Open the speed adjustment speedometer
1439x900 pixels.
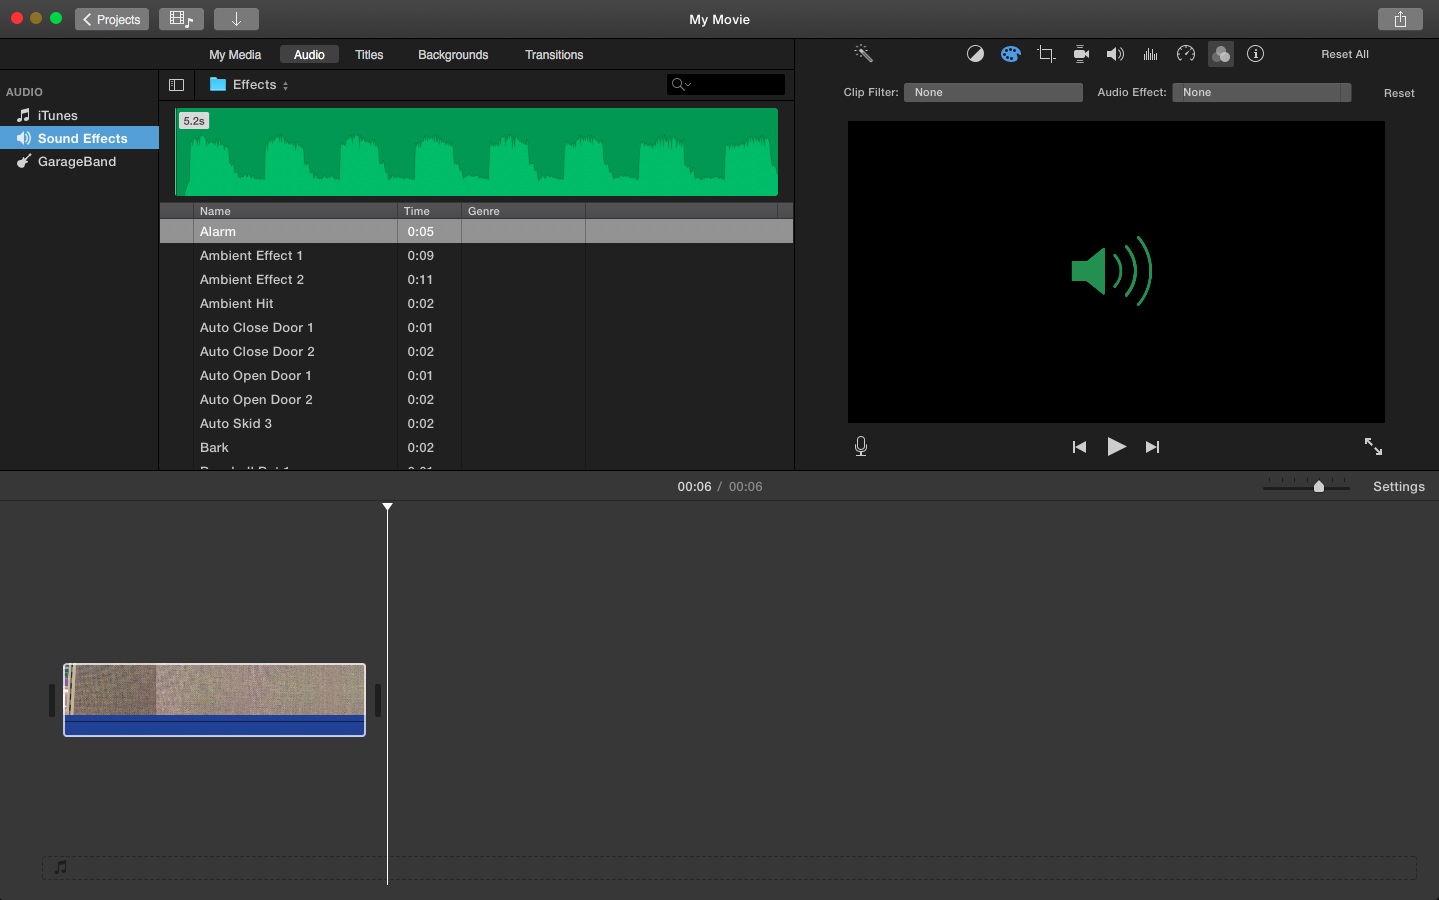(x=1186, y=54)
